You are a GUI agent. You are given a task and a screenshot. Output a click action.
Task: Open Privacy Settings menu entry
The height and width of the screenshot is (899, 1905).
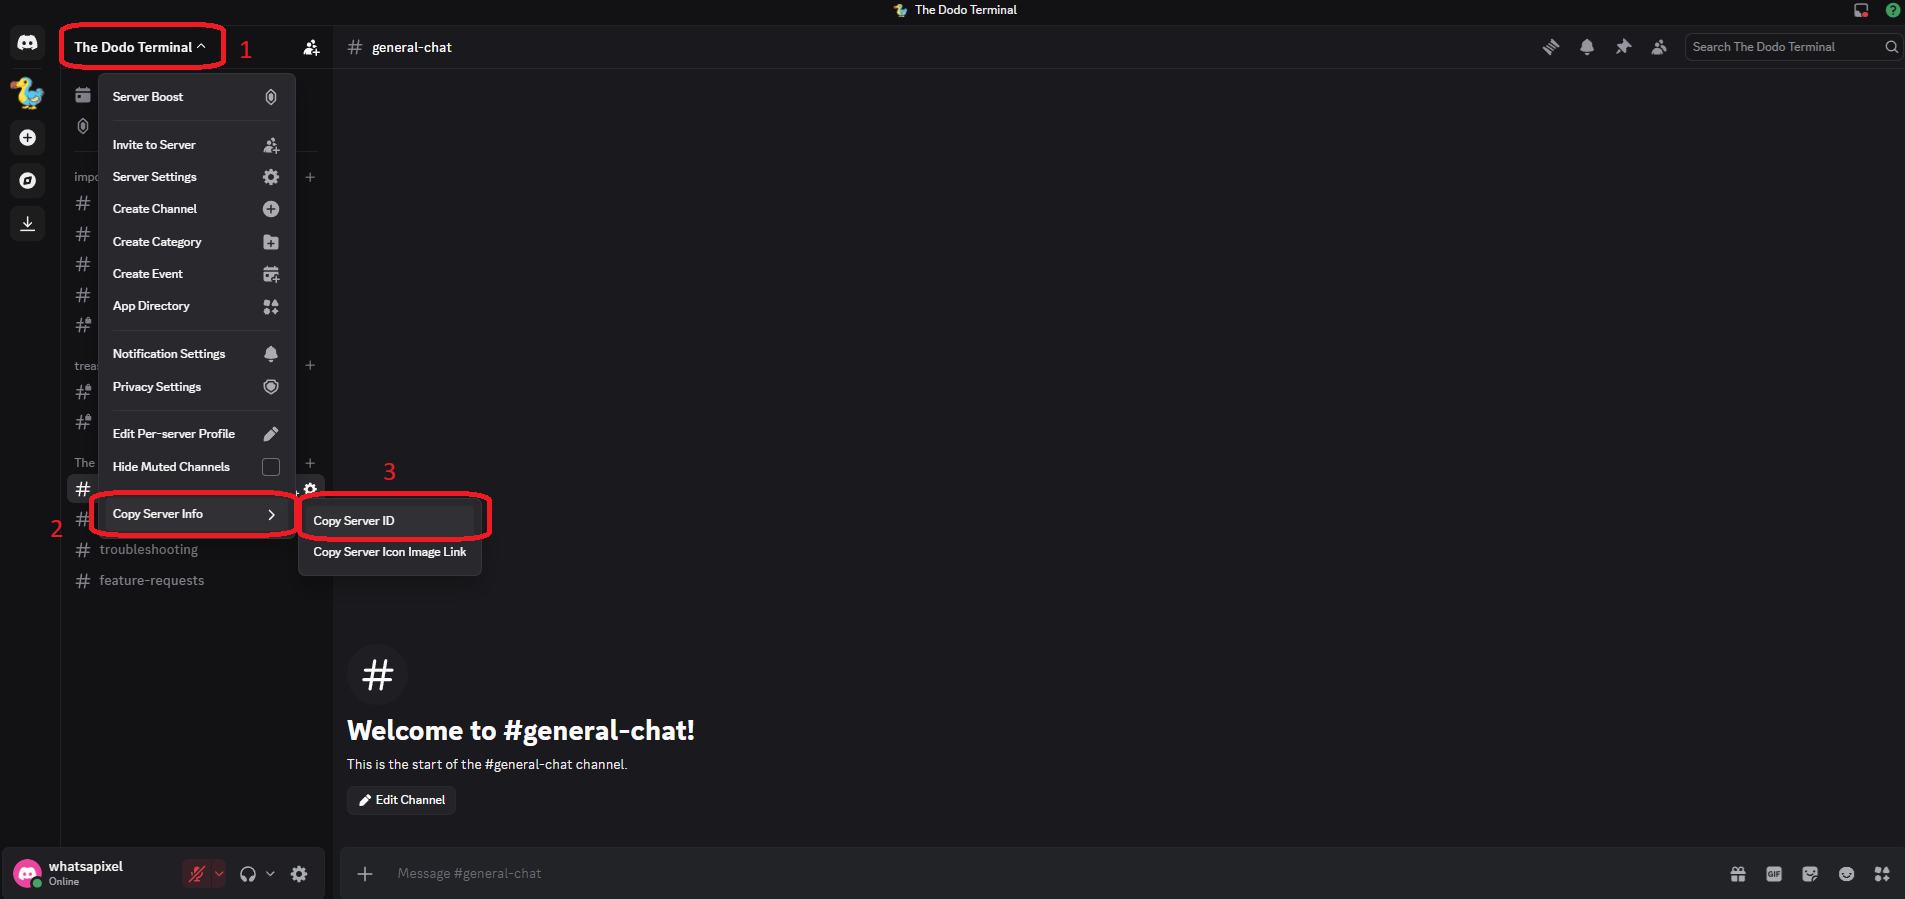click(196, 387)
